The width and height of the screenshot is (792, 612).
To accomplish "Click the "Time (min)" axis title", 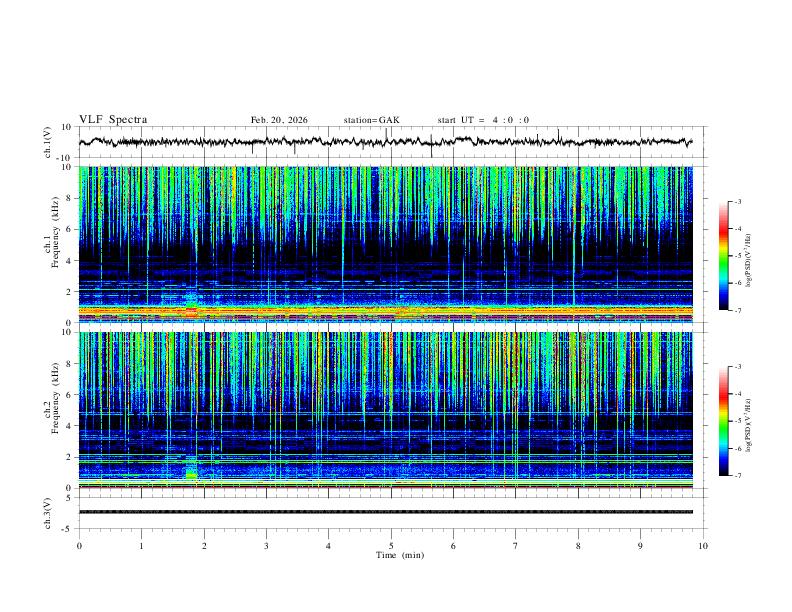I will point(400,555).
